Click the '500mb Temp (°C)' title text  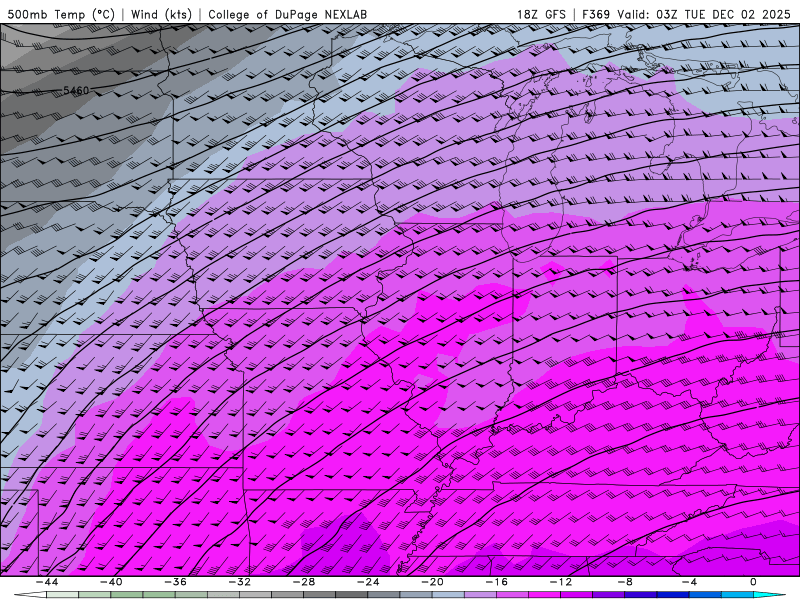[x=61, y=14]
